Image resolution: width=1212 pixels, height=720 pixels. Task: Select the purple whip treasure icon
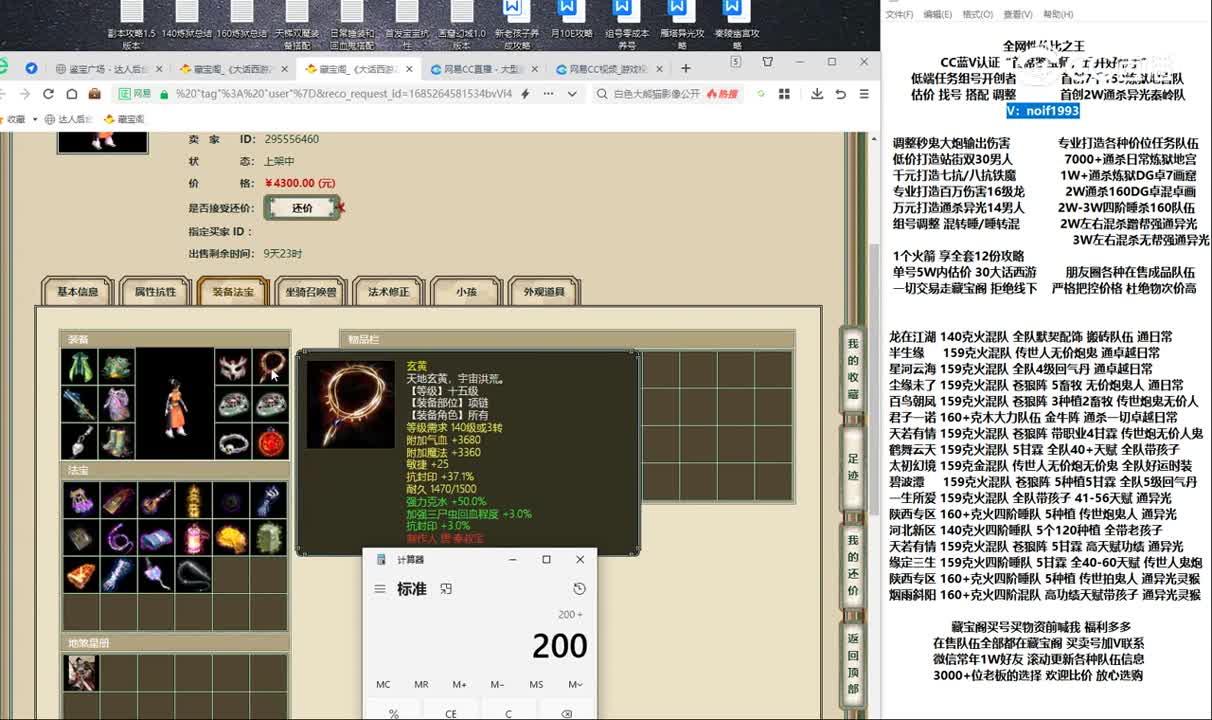pyautogui.click(x=119, y=538)
